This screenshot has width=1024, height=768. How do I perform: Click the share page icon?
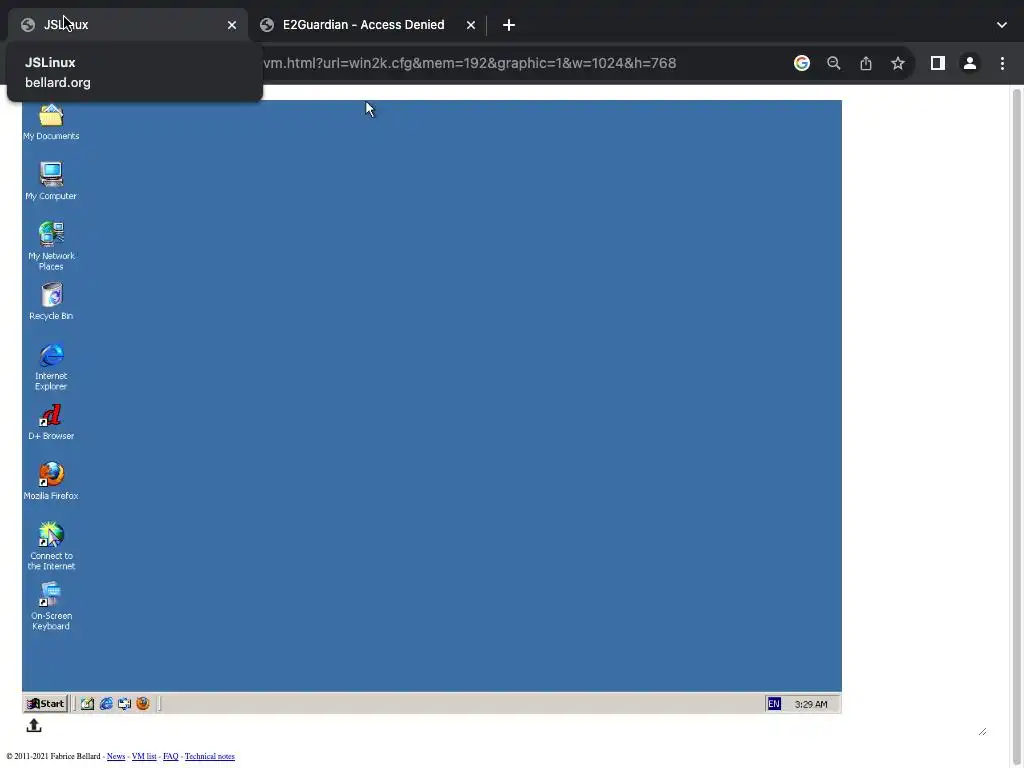pyautogui.click(x=866, y=63)
